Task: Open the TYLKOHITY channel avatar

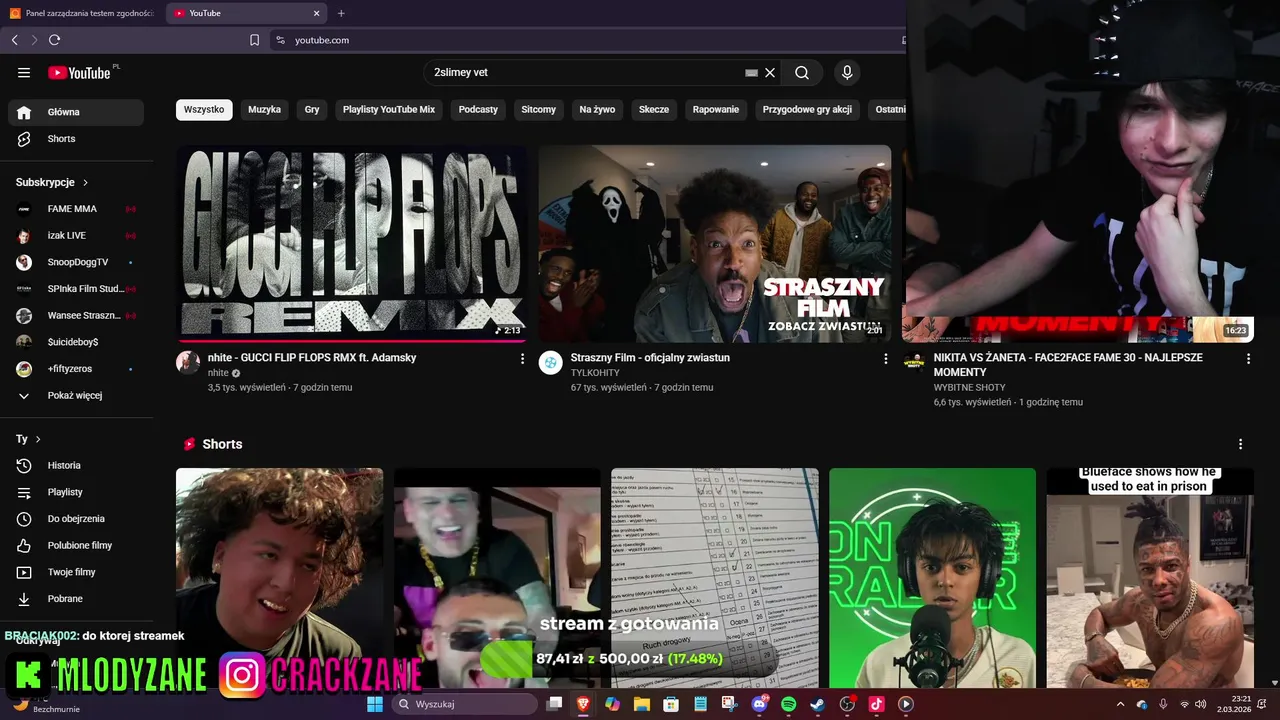Action: (x=551, y=362)
